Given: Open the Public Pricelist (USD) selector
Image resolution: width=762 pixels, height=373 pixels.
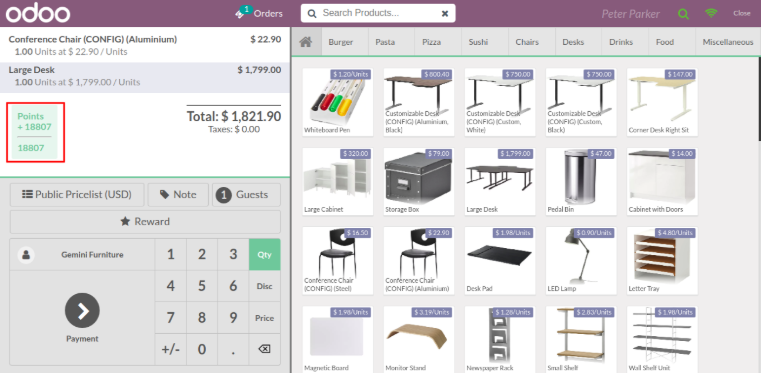Looking at the screenshot, I should click(77, 195).
